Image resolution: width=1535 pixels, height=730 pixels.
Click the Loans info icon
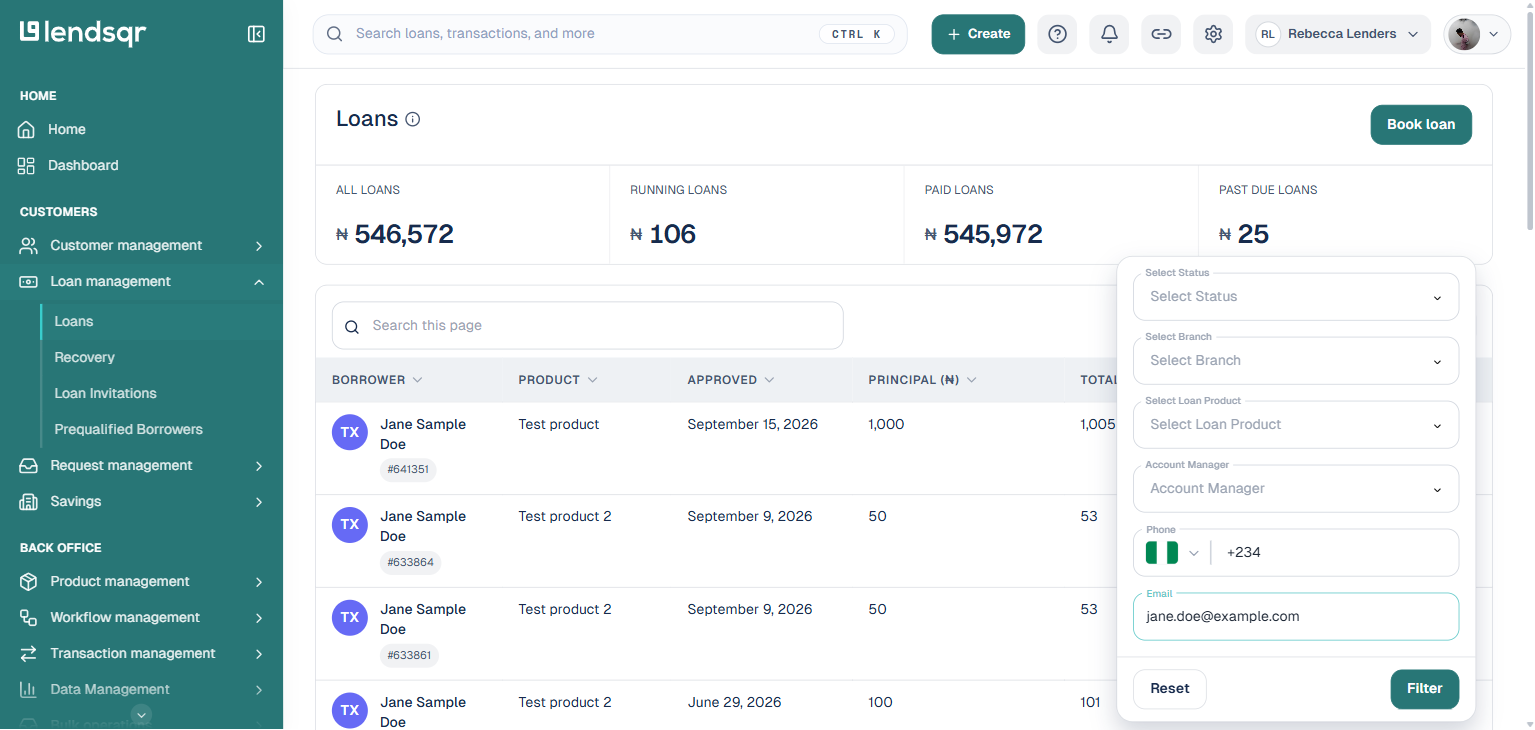412,119
